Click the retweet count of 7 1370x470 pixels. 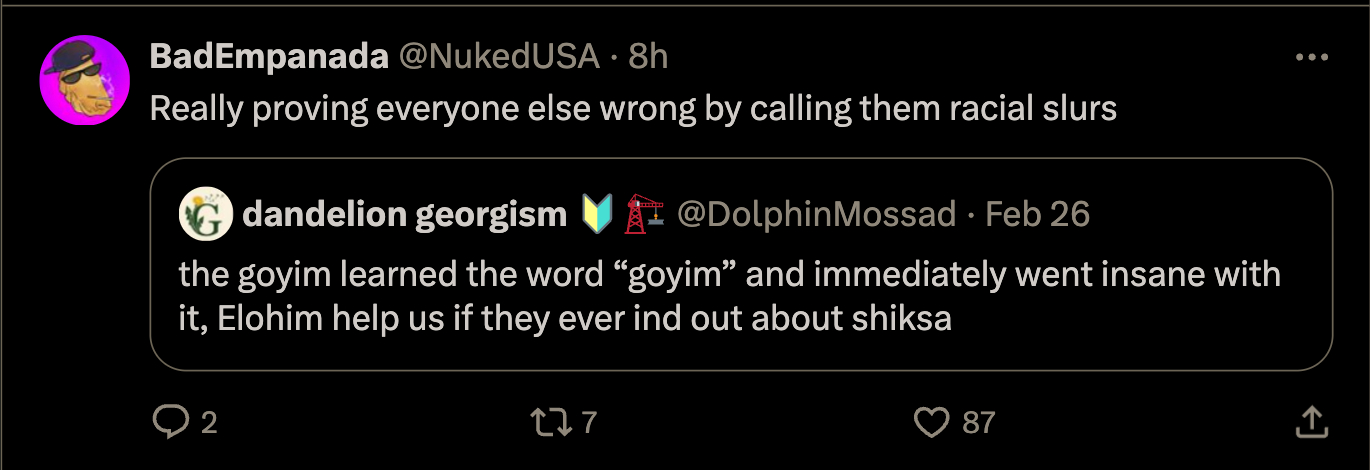pyautogui.click(x=589, y=423)
